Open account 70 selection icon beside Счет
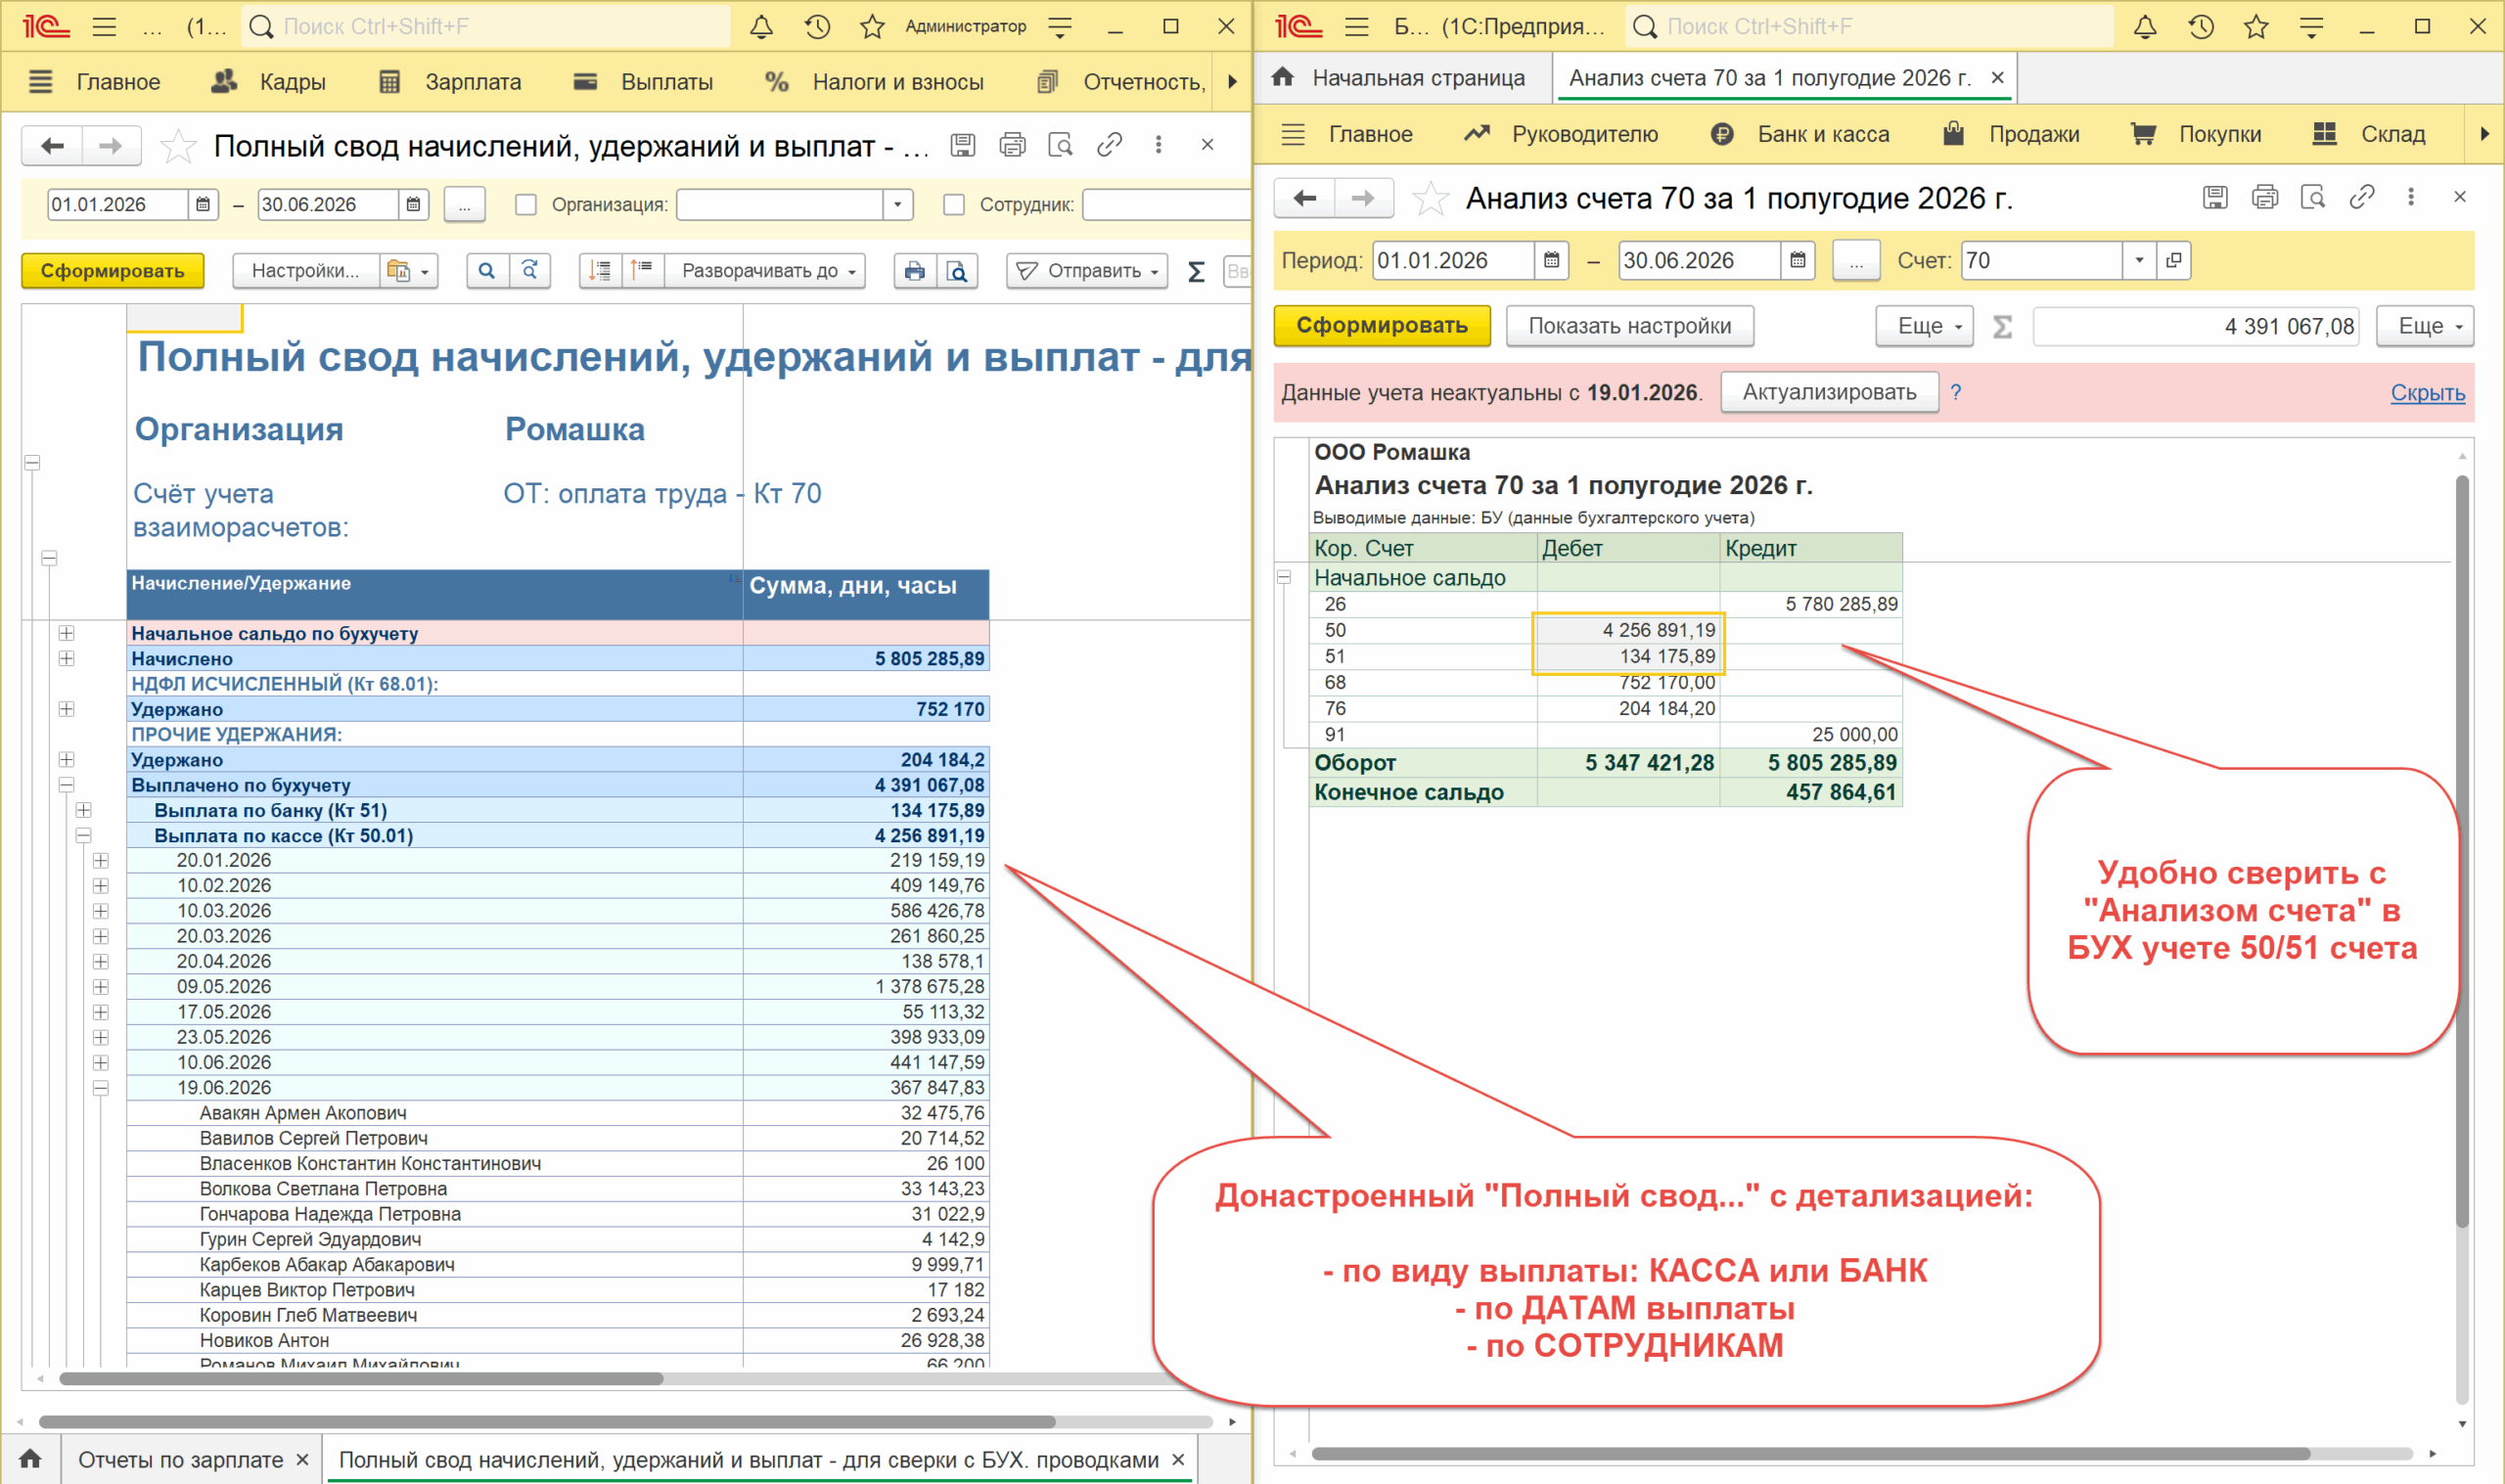 click(2173, 261)
